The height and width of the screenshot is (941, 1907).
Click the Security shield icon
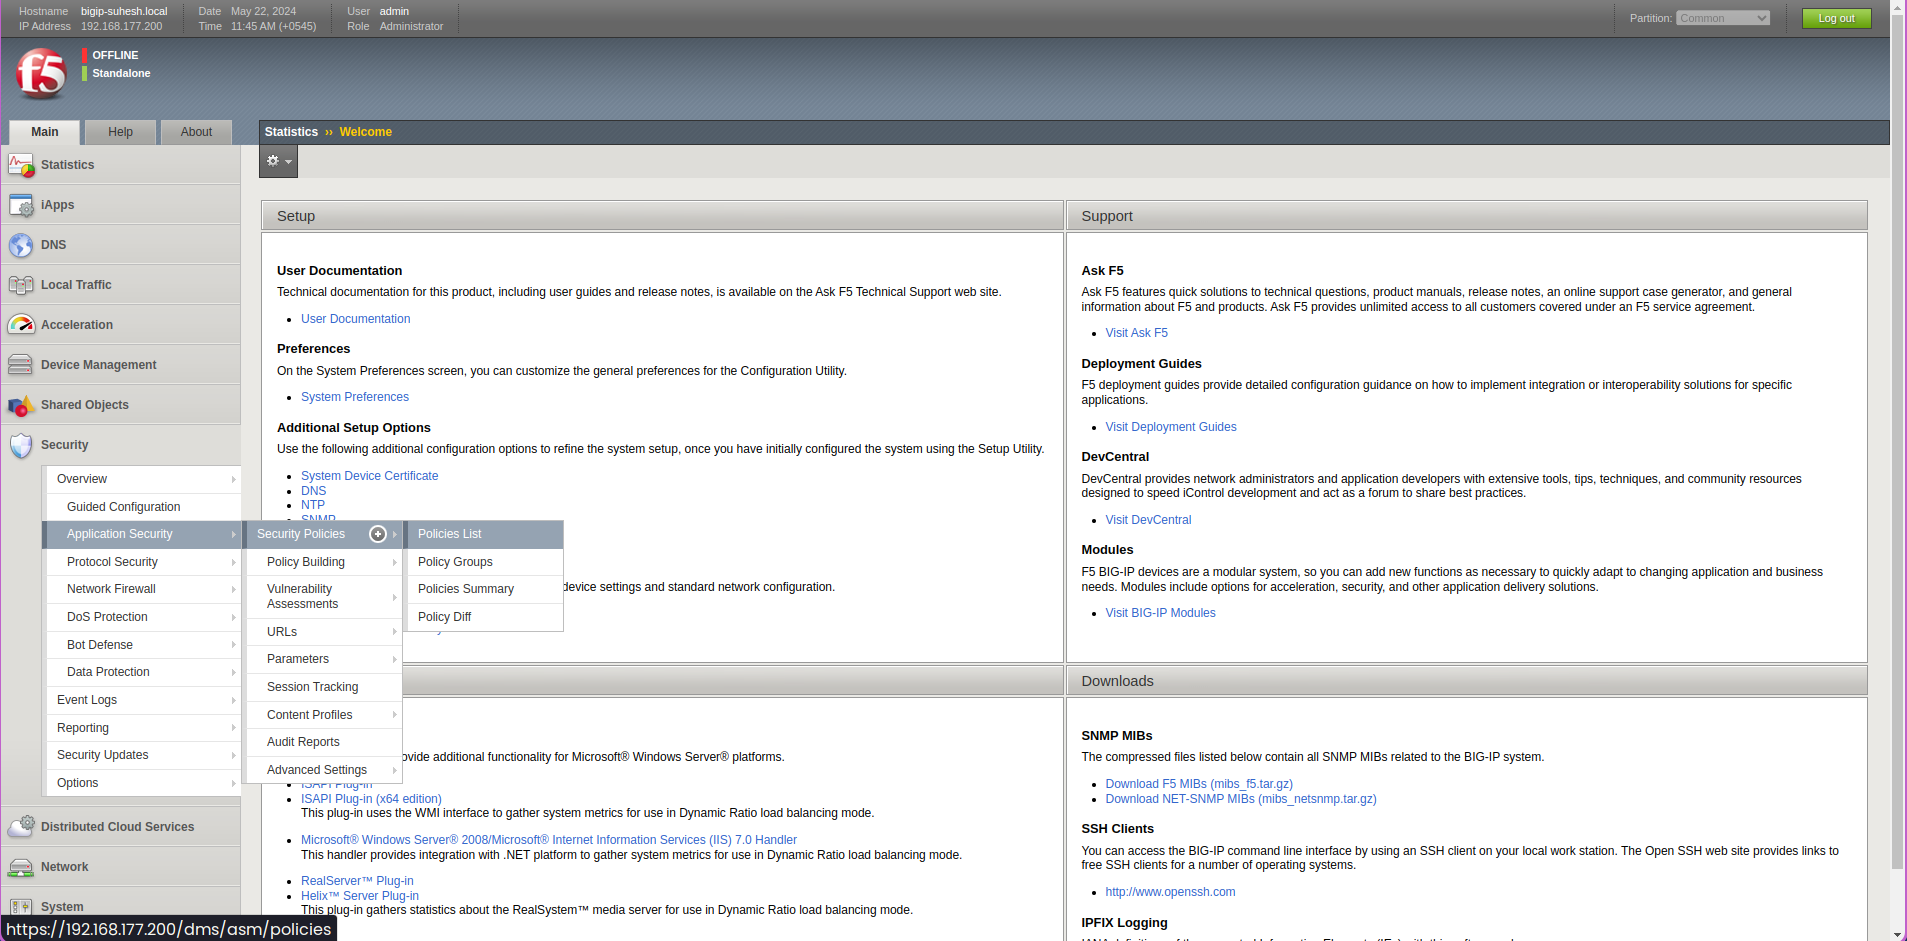tap(21, 445)
